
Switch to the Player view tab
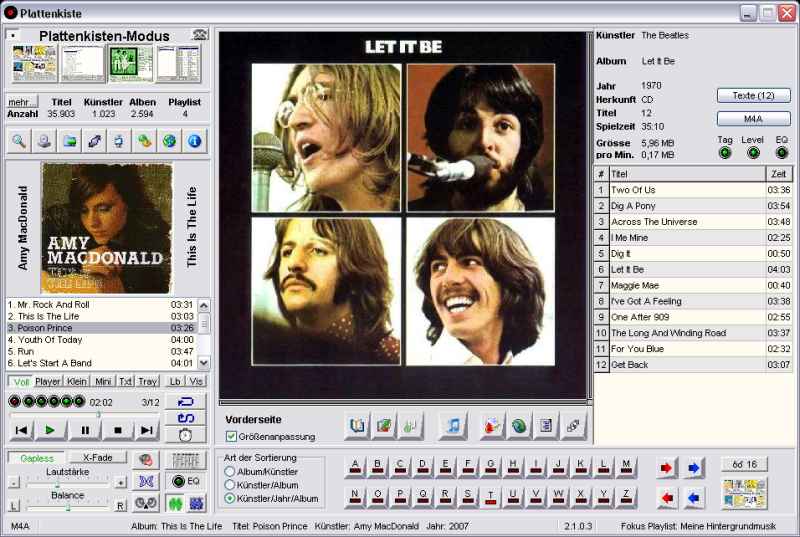[48, 381]
